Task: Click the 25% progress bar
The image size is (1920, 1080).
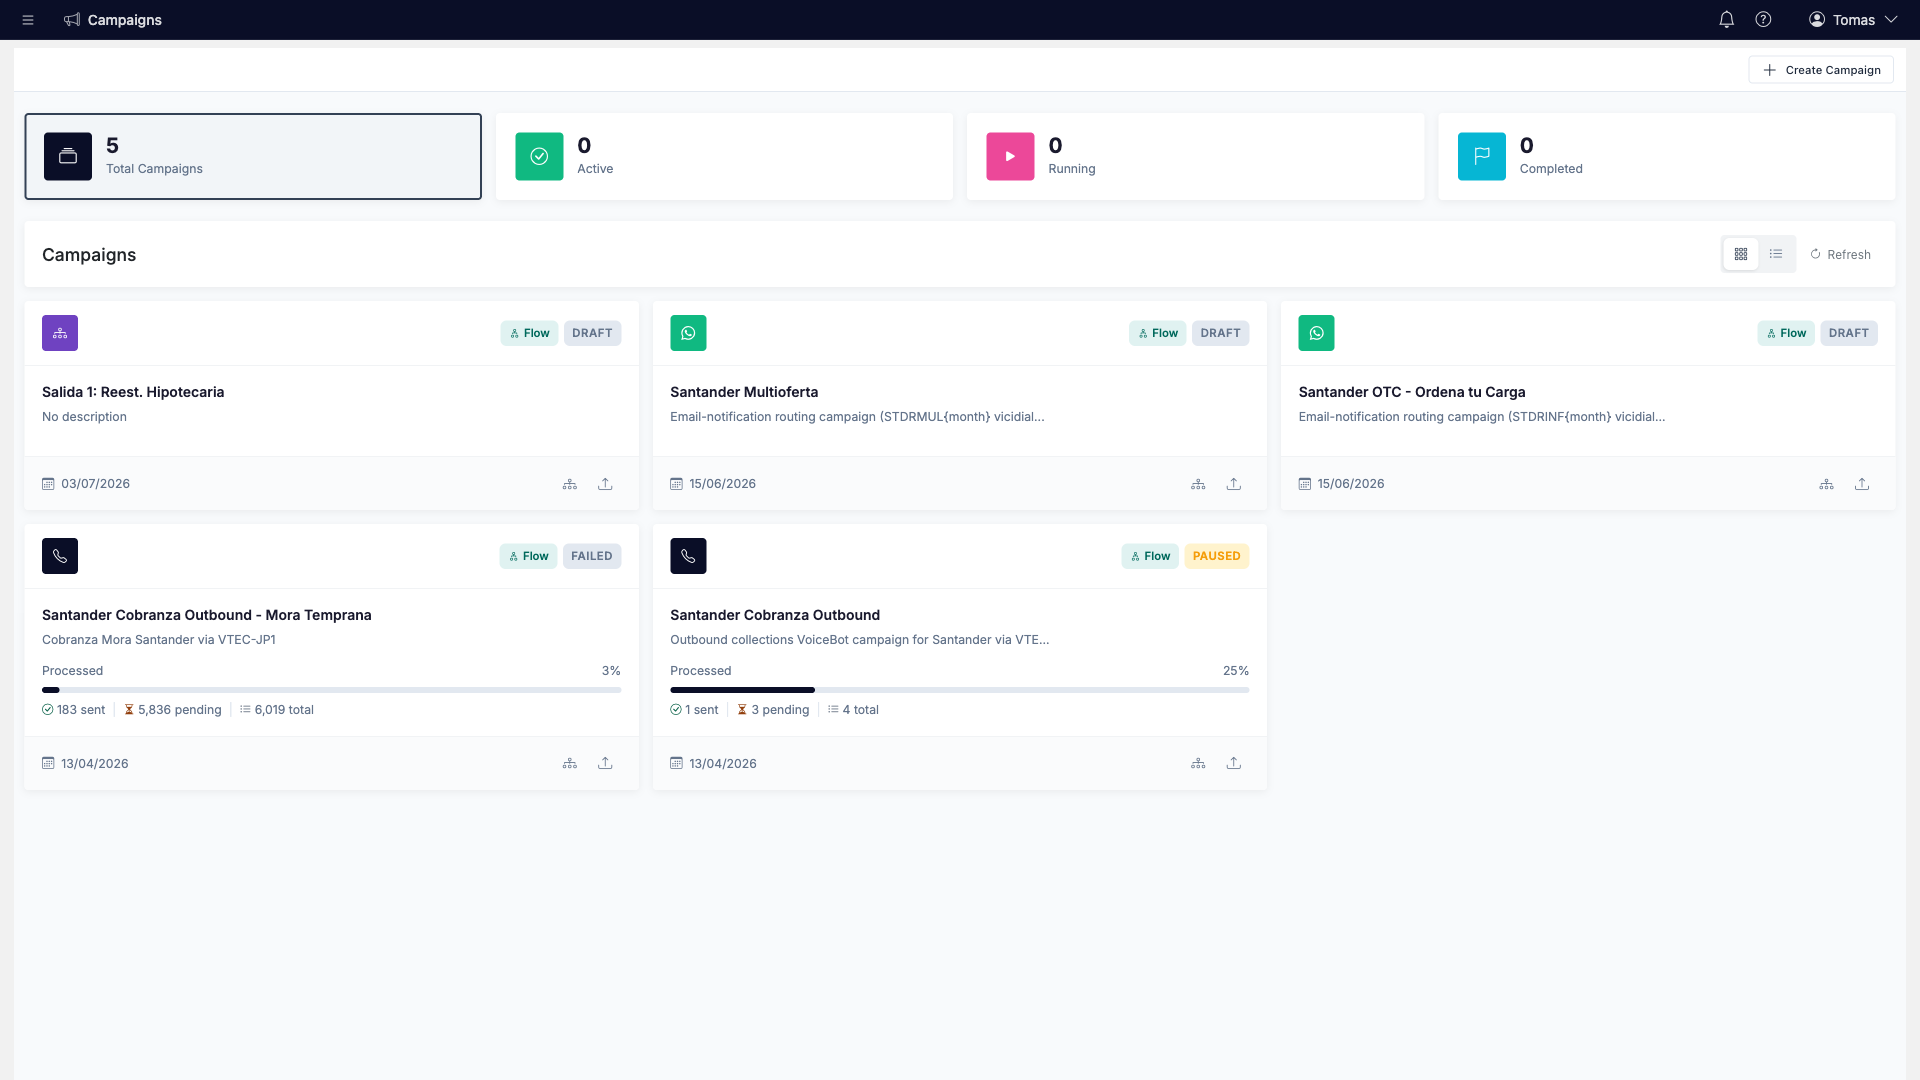Action: click(959, 690)
